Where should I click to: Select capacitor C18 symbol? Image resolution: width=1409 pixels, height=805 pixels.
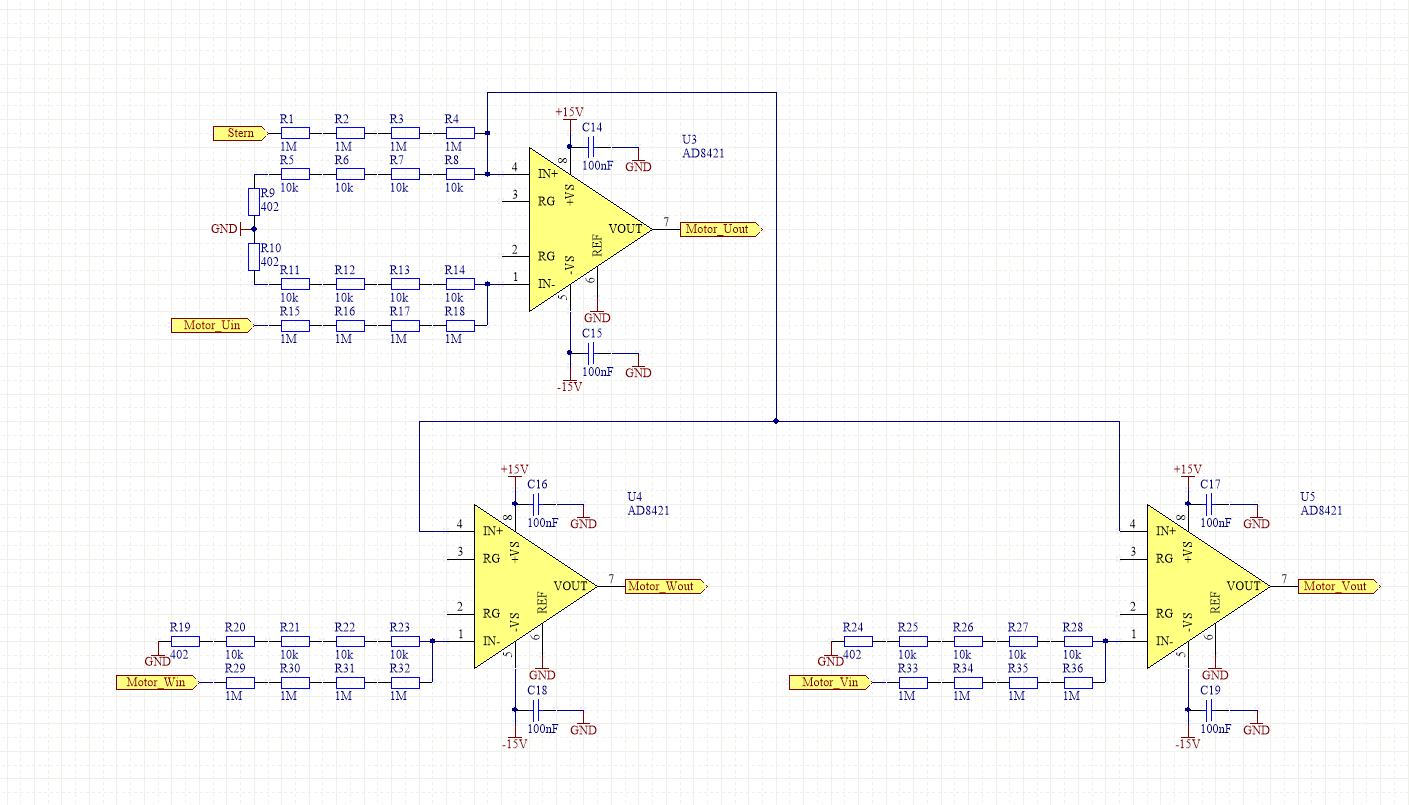tap(536, 710)
